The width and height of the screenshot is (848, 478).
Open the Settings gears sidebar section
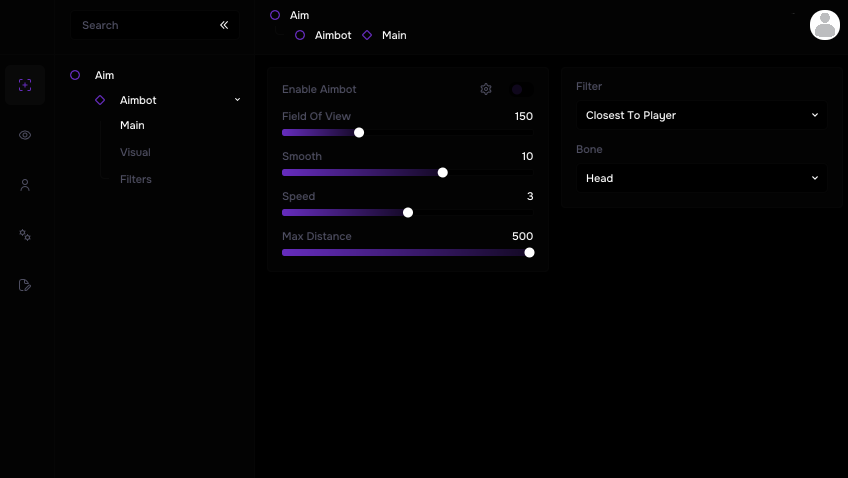(25, 235)
